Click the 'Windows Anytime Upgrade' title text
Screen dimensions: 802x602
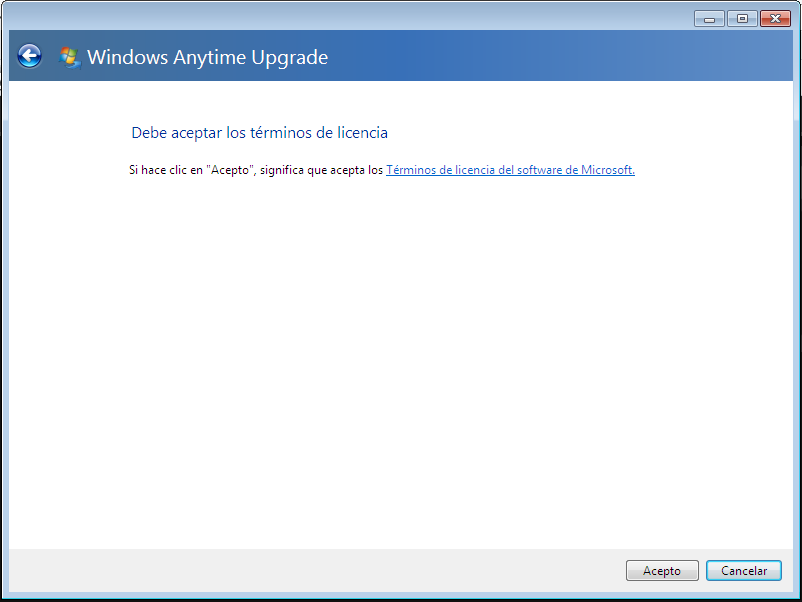coord(207,57)
